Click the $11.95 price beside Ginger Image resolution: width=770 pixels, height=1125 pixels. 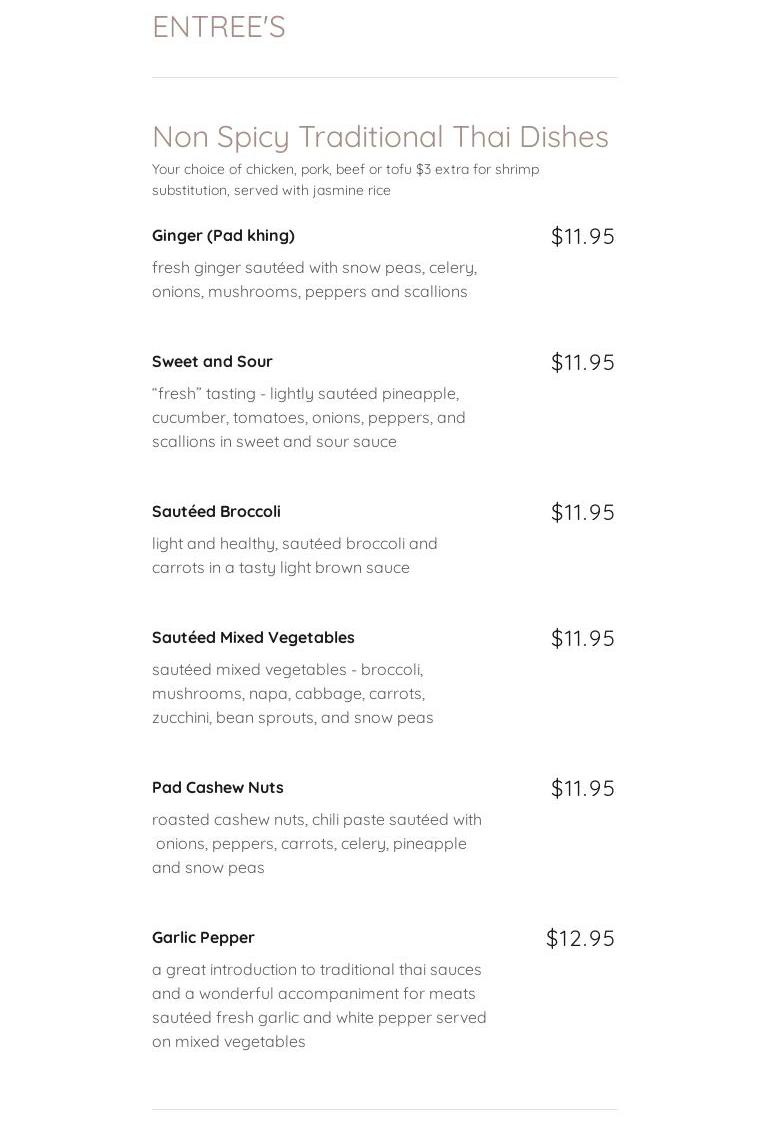(x=583, y=237)
